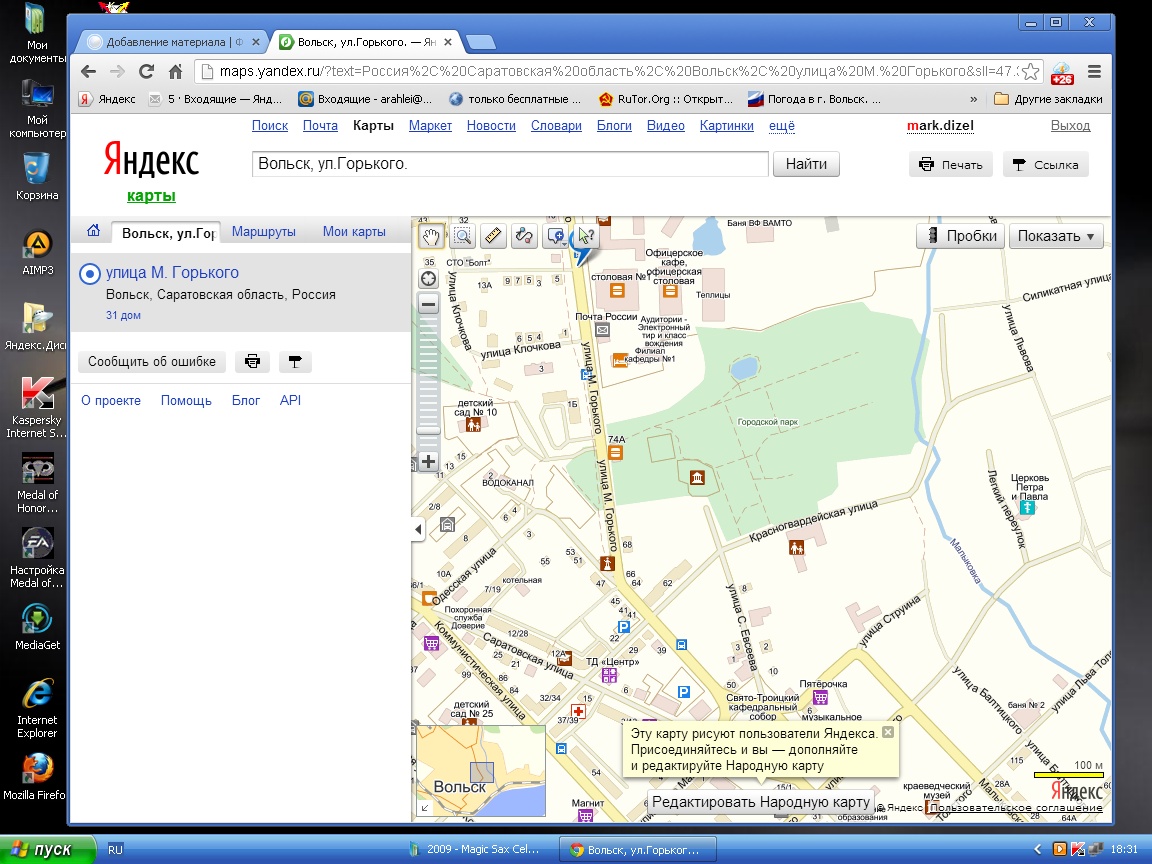This screenshot has width=1152, height=864.
Task: Click the Найти search button
Action: pyautogui.click(x=806, y=164)
